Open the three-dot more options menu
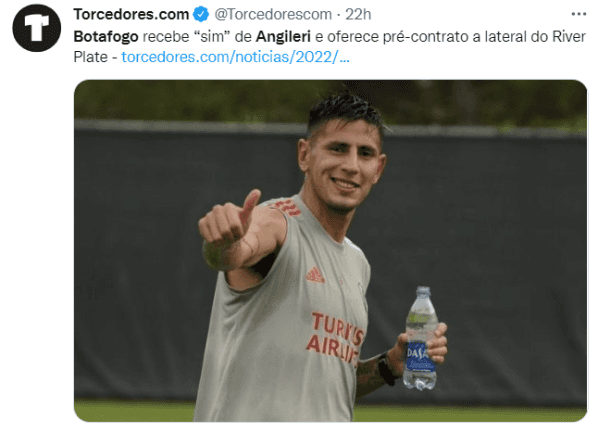This screenshot has width=598, height=433. (579, 14)
